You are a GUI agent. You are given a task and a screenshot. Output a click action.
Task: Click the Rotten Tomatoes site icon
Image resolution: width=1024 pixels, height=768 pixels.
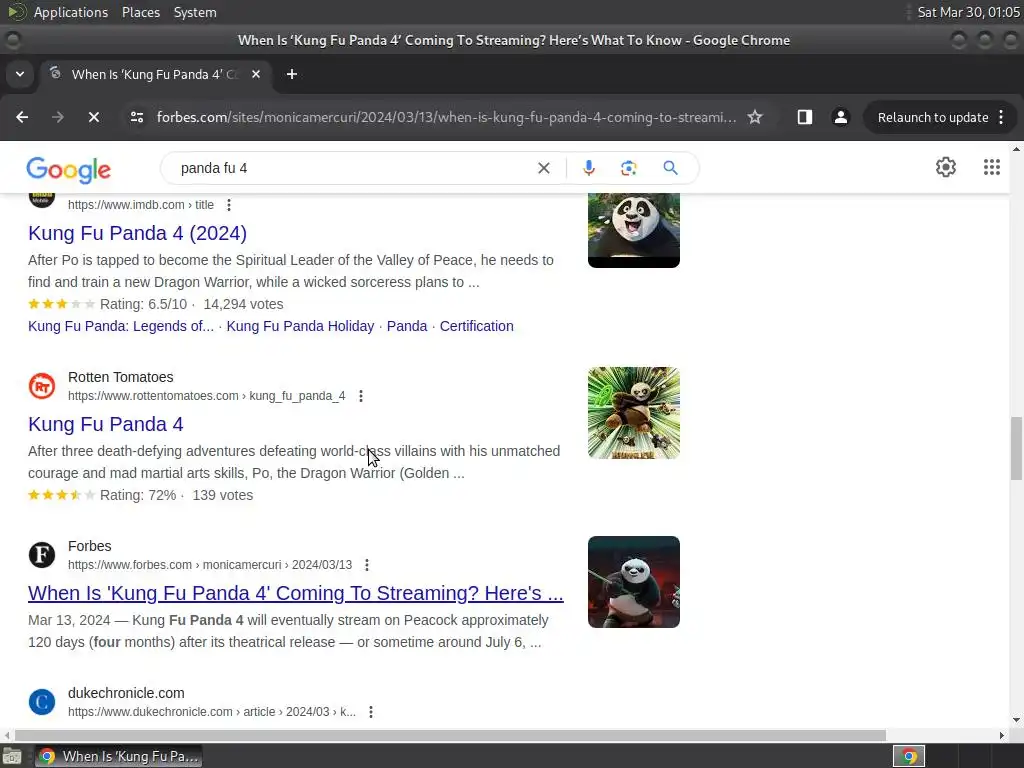click(x=42, y=386)
